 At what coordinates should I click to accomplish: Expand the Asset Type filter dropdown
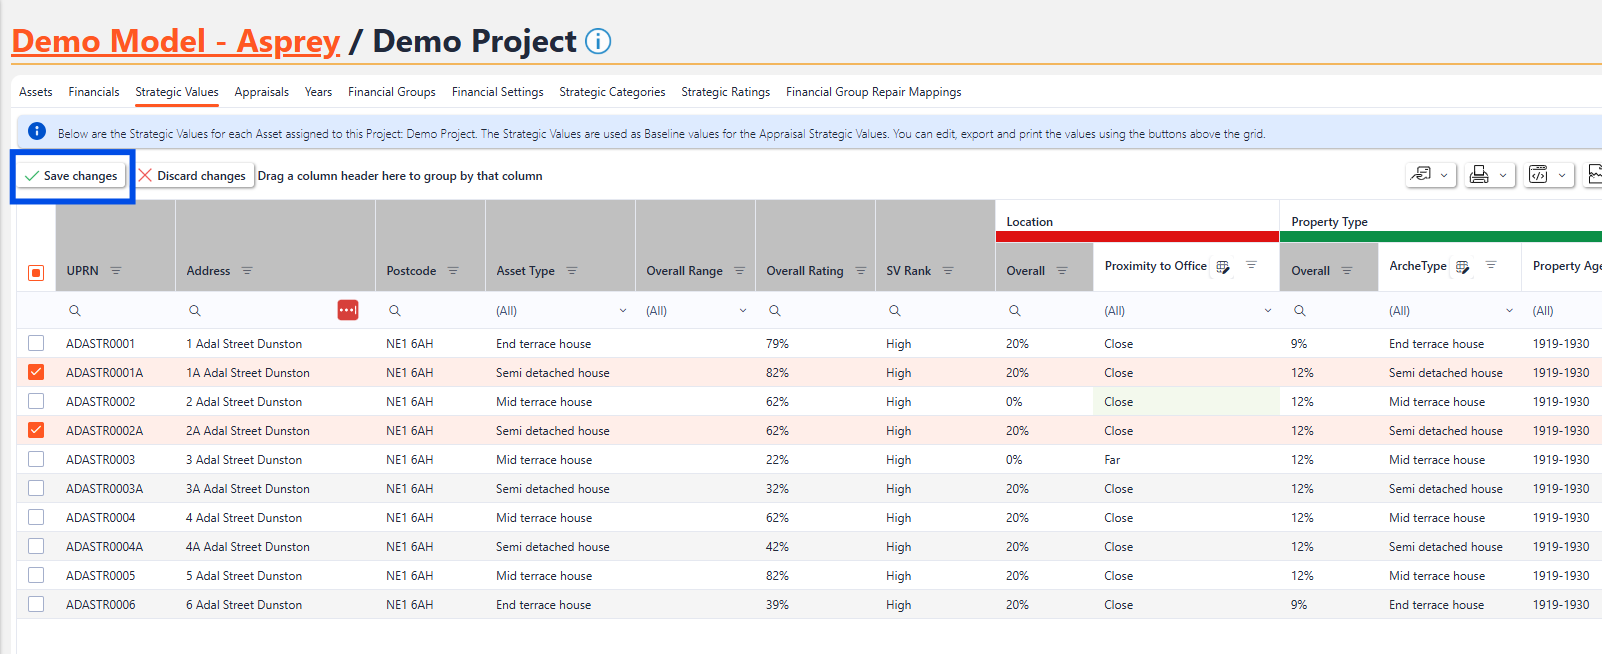pos(622,311)
